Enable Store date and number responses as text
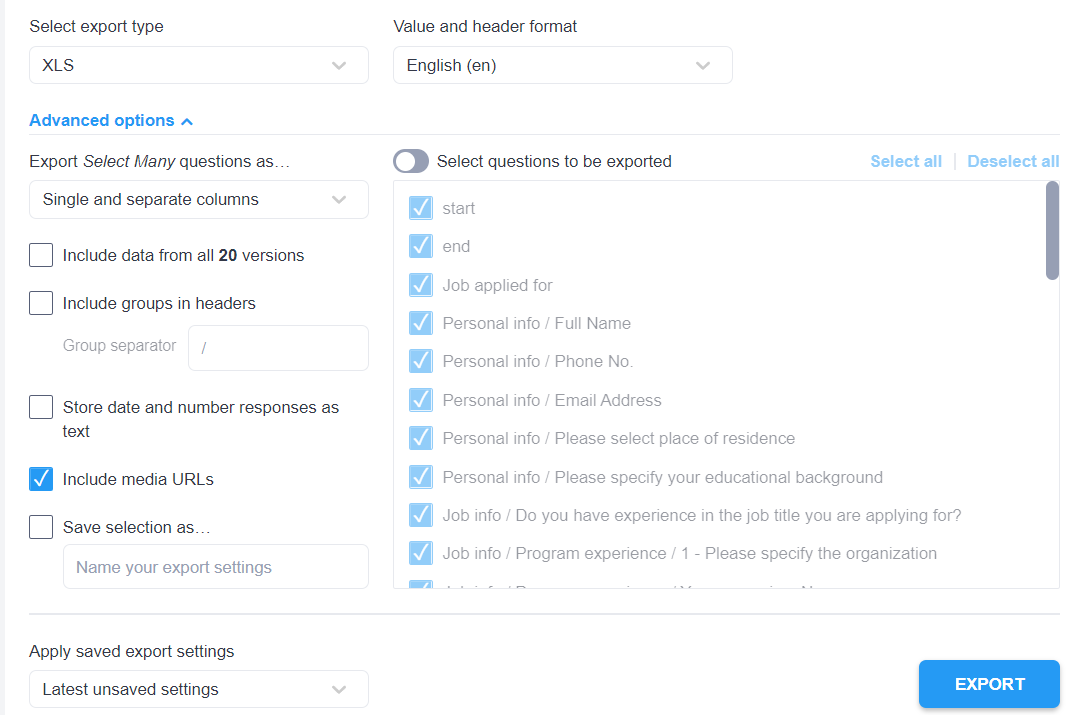Screen dimensions: 1083x715 41,407
